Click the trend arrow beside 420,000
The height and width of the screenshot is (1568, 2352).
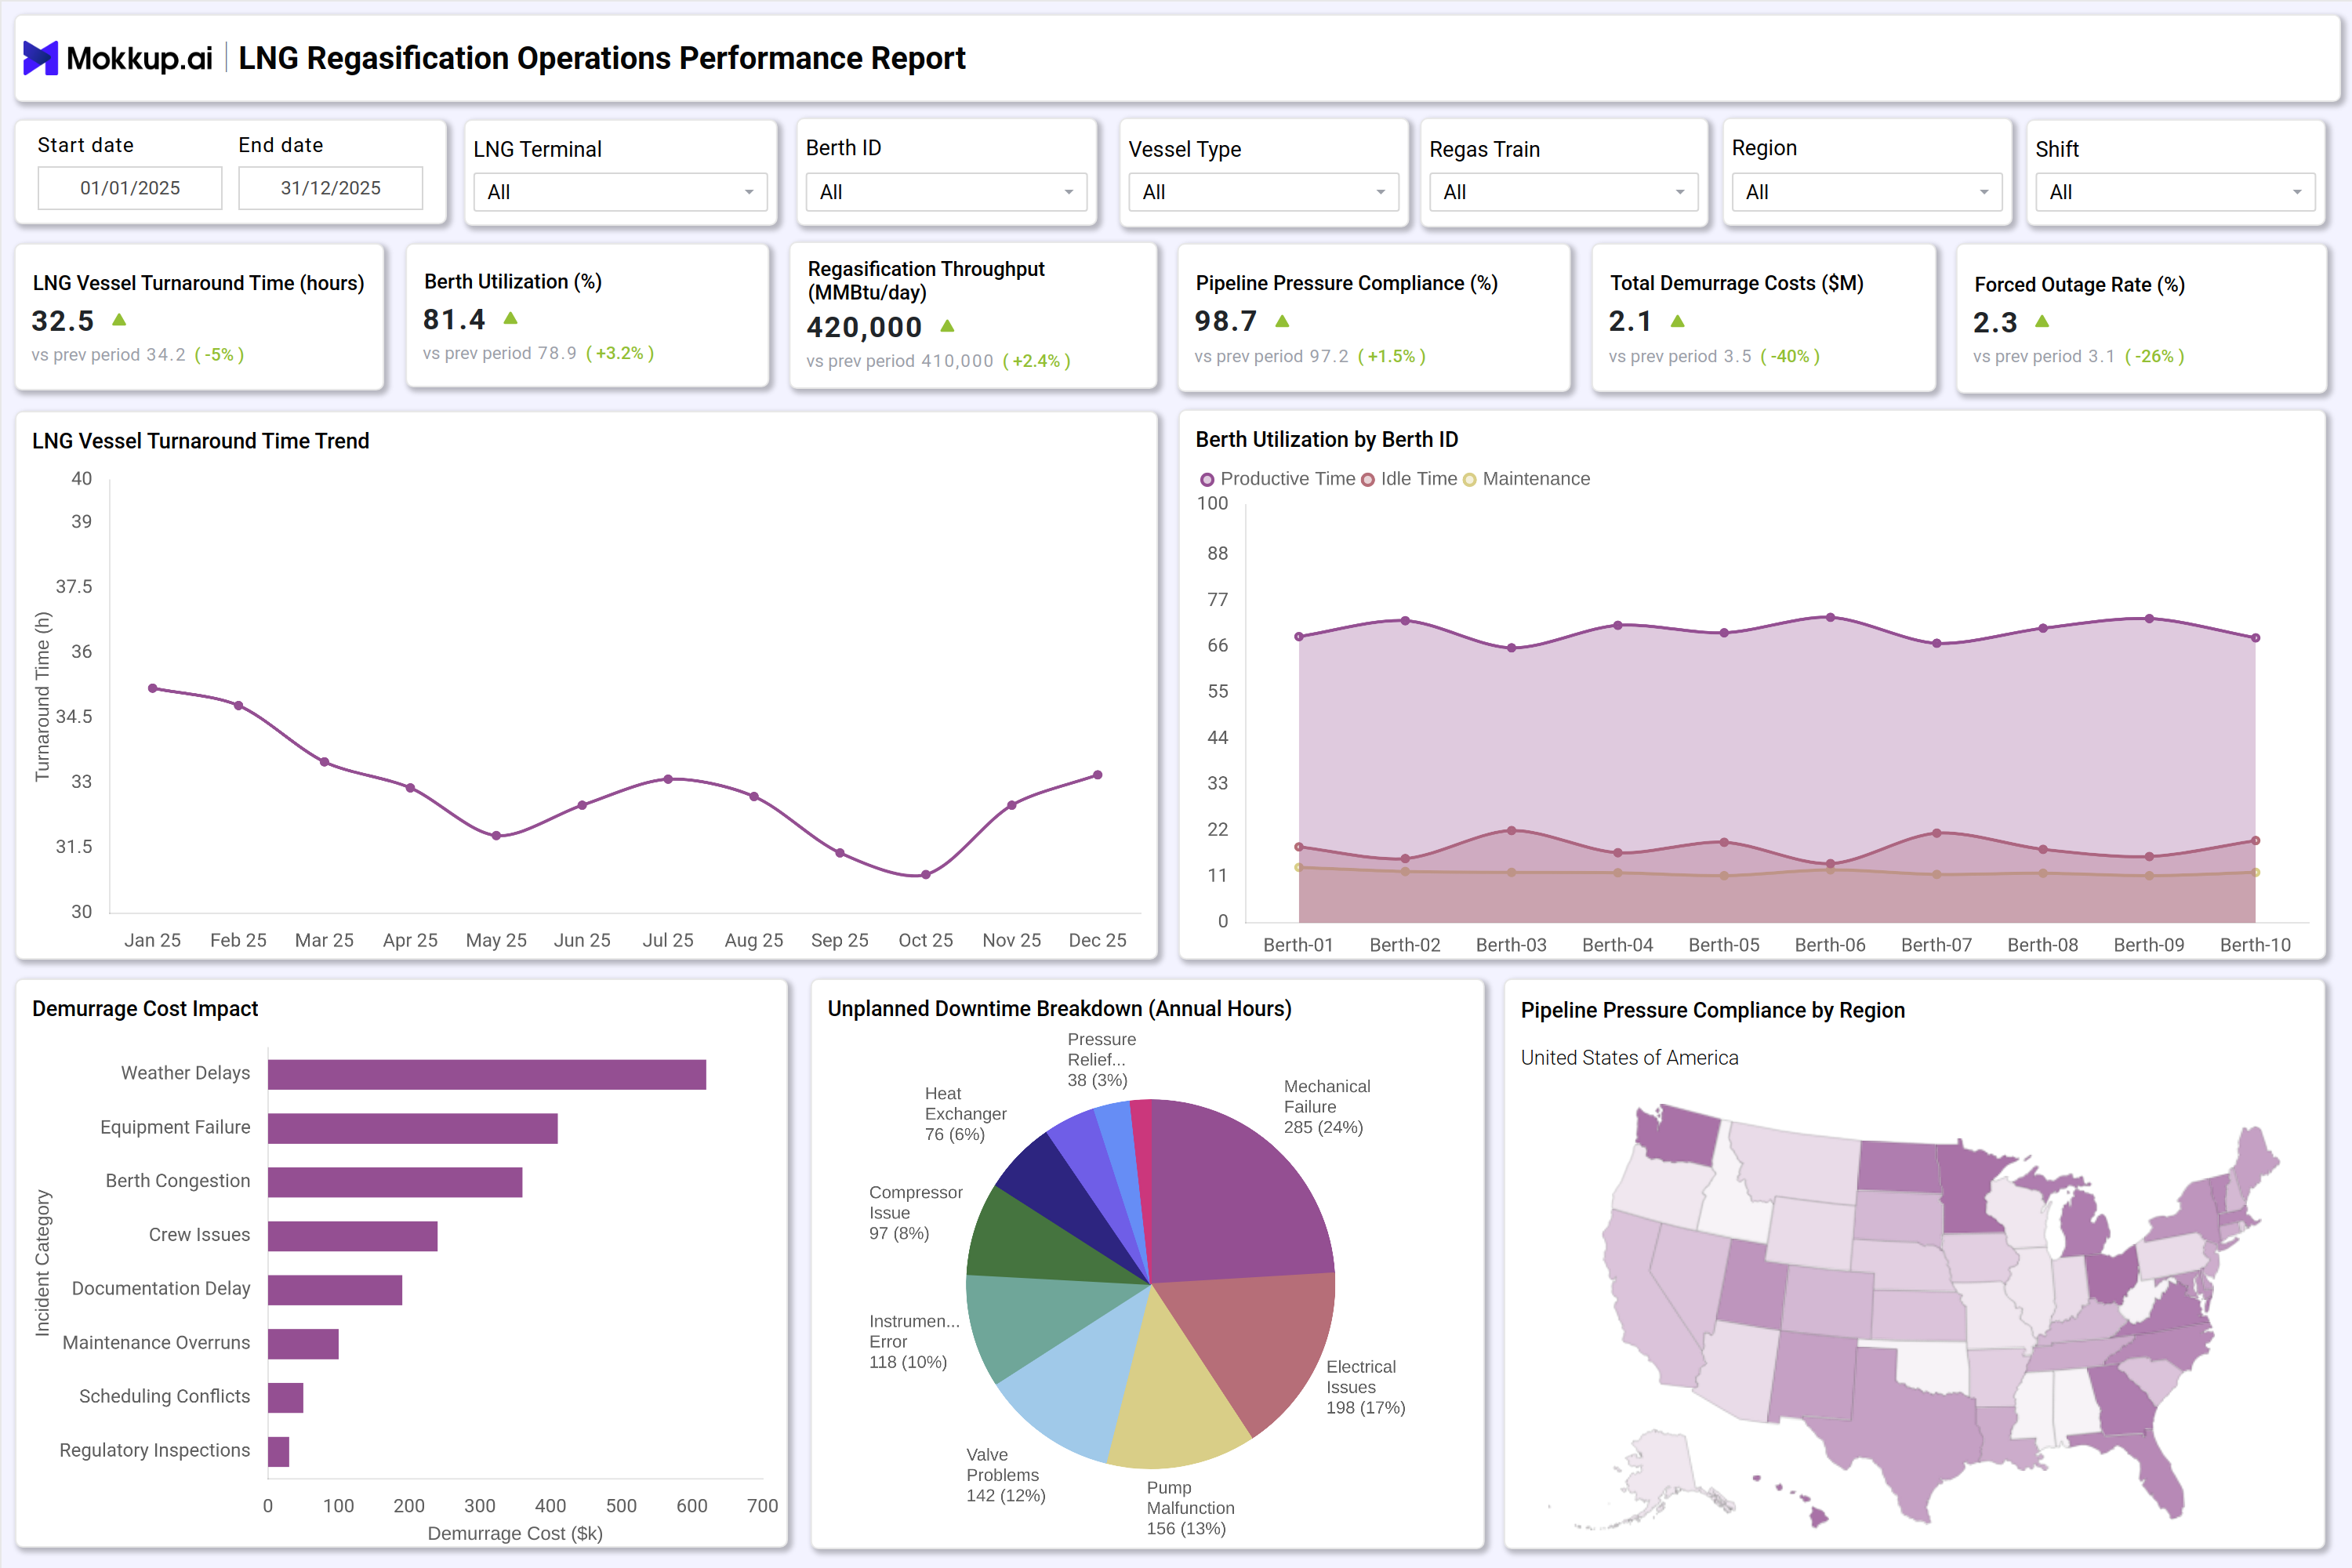click(x=947, y=326)
